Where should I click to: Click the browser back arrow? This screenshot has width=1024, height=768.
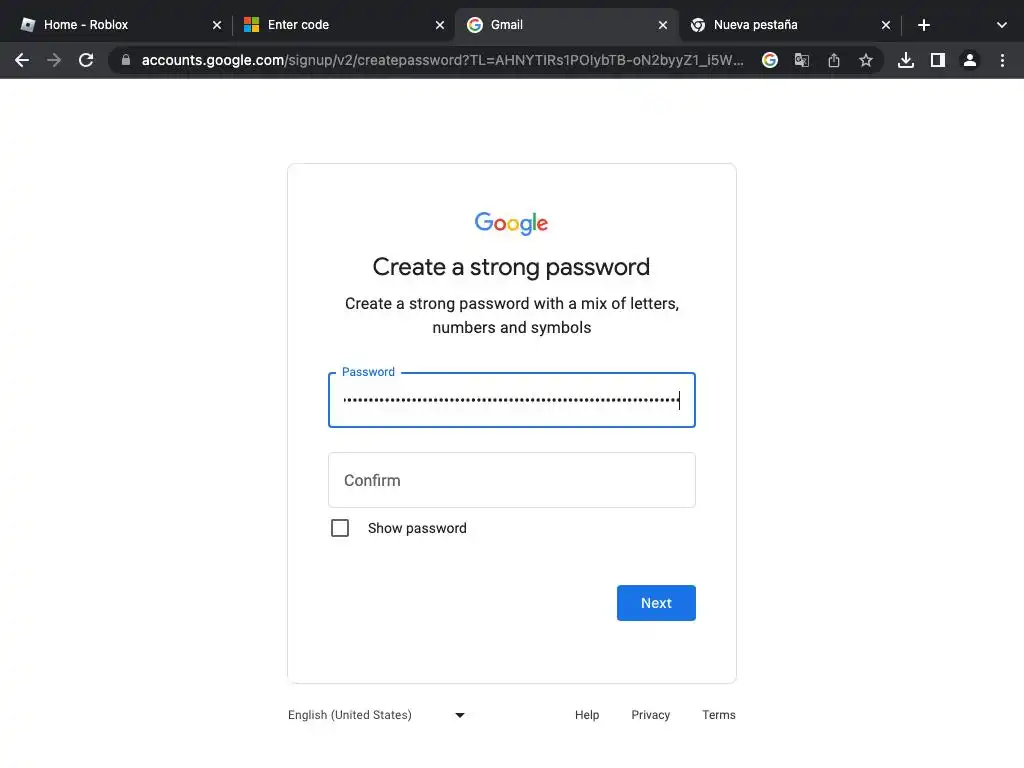22,60
